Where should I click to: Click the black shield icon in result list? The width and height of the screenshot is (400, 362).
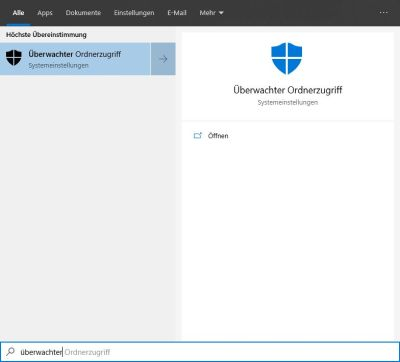14,58
